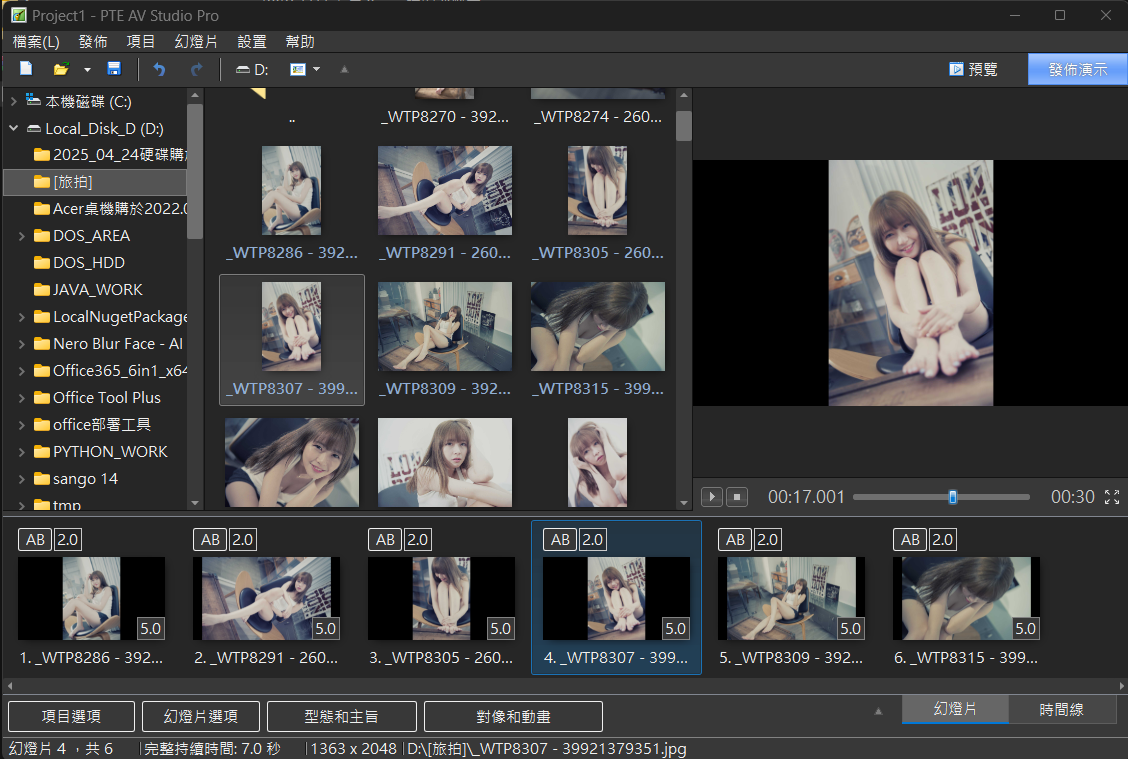Toggle the AB transition on slide 1
1128x759 pixels.
[35, 540]
